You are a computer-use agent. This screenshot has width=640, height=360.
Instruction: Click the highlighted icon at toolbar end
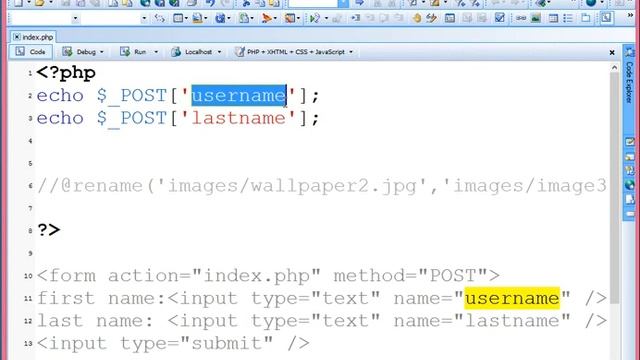(607, 18)
